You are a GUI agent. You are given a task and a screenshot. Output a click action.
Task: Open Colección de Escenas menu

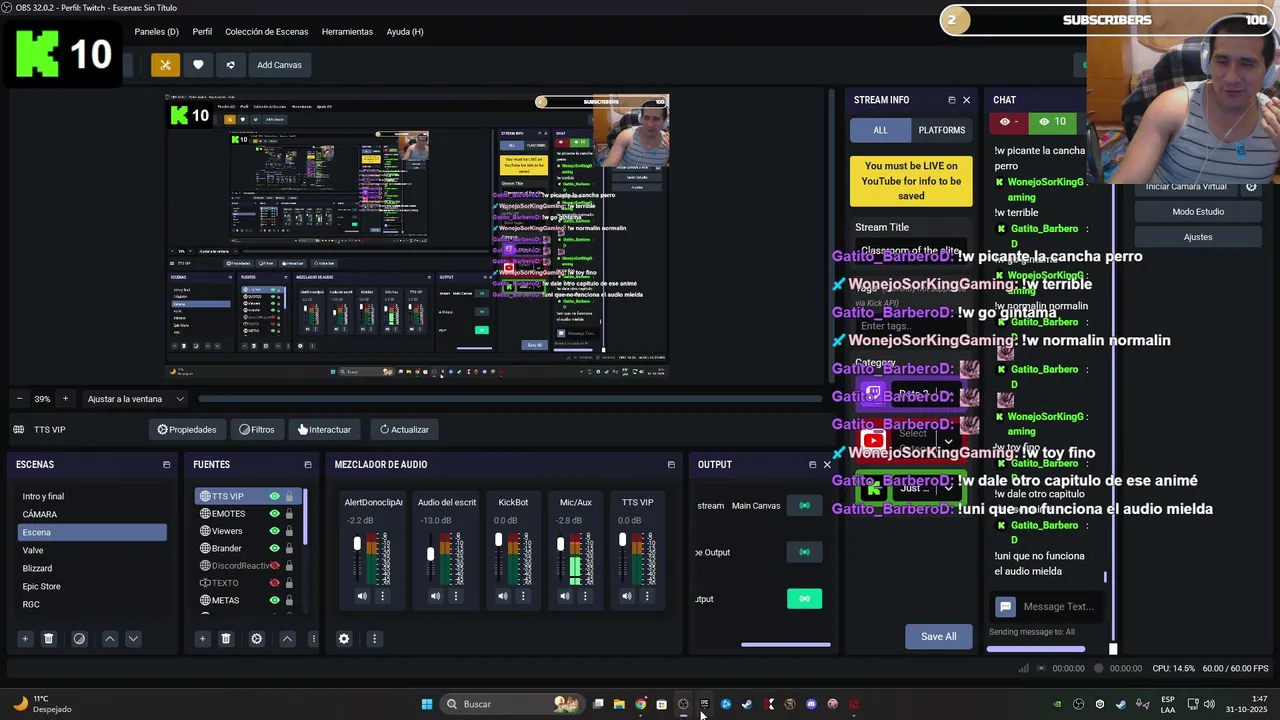[x=266, y=32]
